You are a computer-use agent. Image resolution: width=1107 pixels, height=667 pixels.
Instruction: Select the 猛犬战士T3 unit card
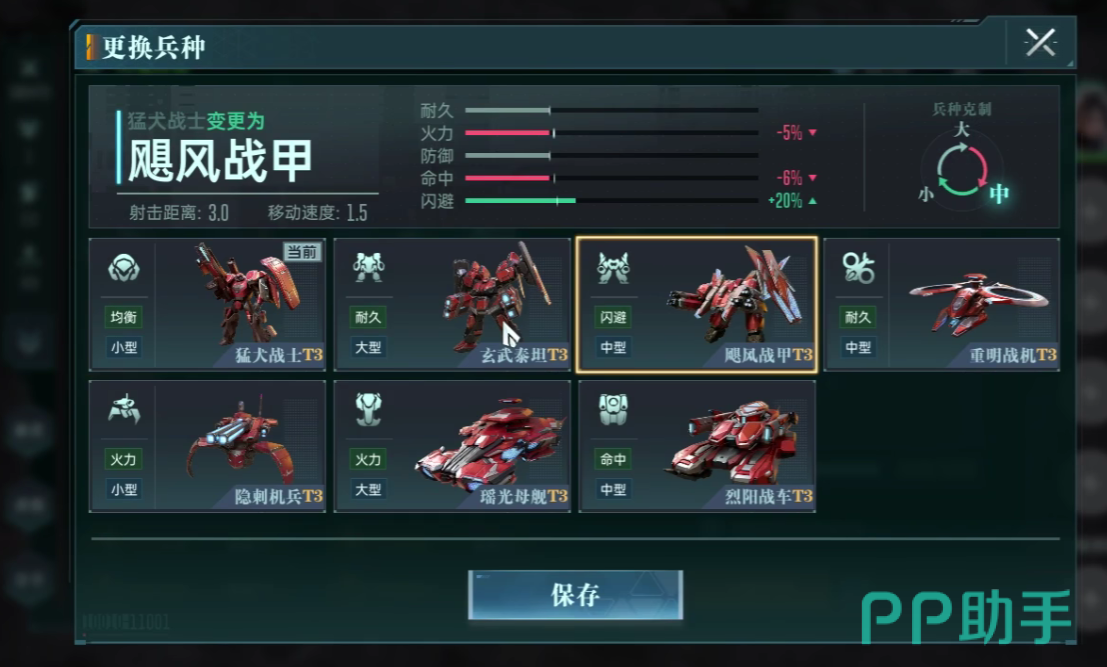[208, 304]
